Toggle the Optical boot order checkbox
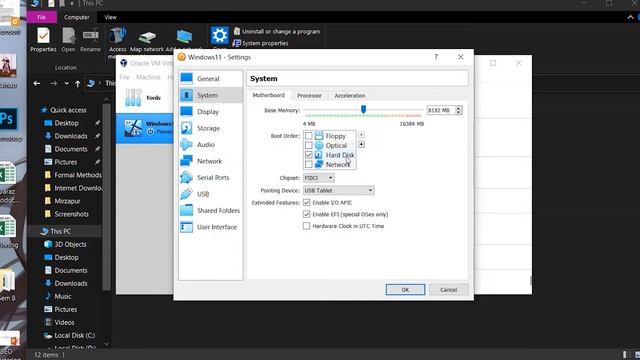This screenshot has height=360, width=640. click(309, 145)
